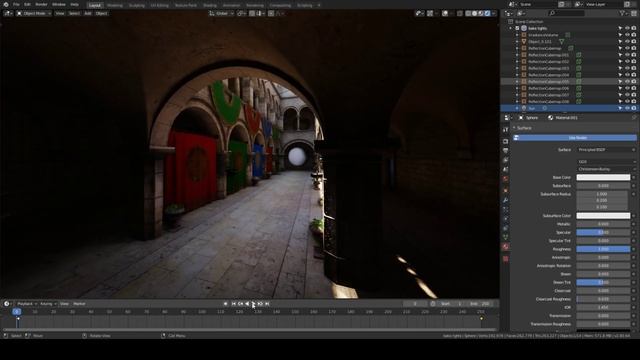The width and height of the screenshot is (640, 360).
Task: Open the Physics properties tab
Action: click(x=506, y=219)
